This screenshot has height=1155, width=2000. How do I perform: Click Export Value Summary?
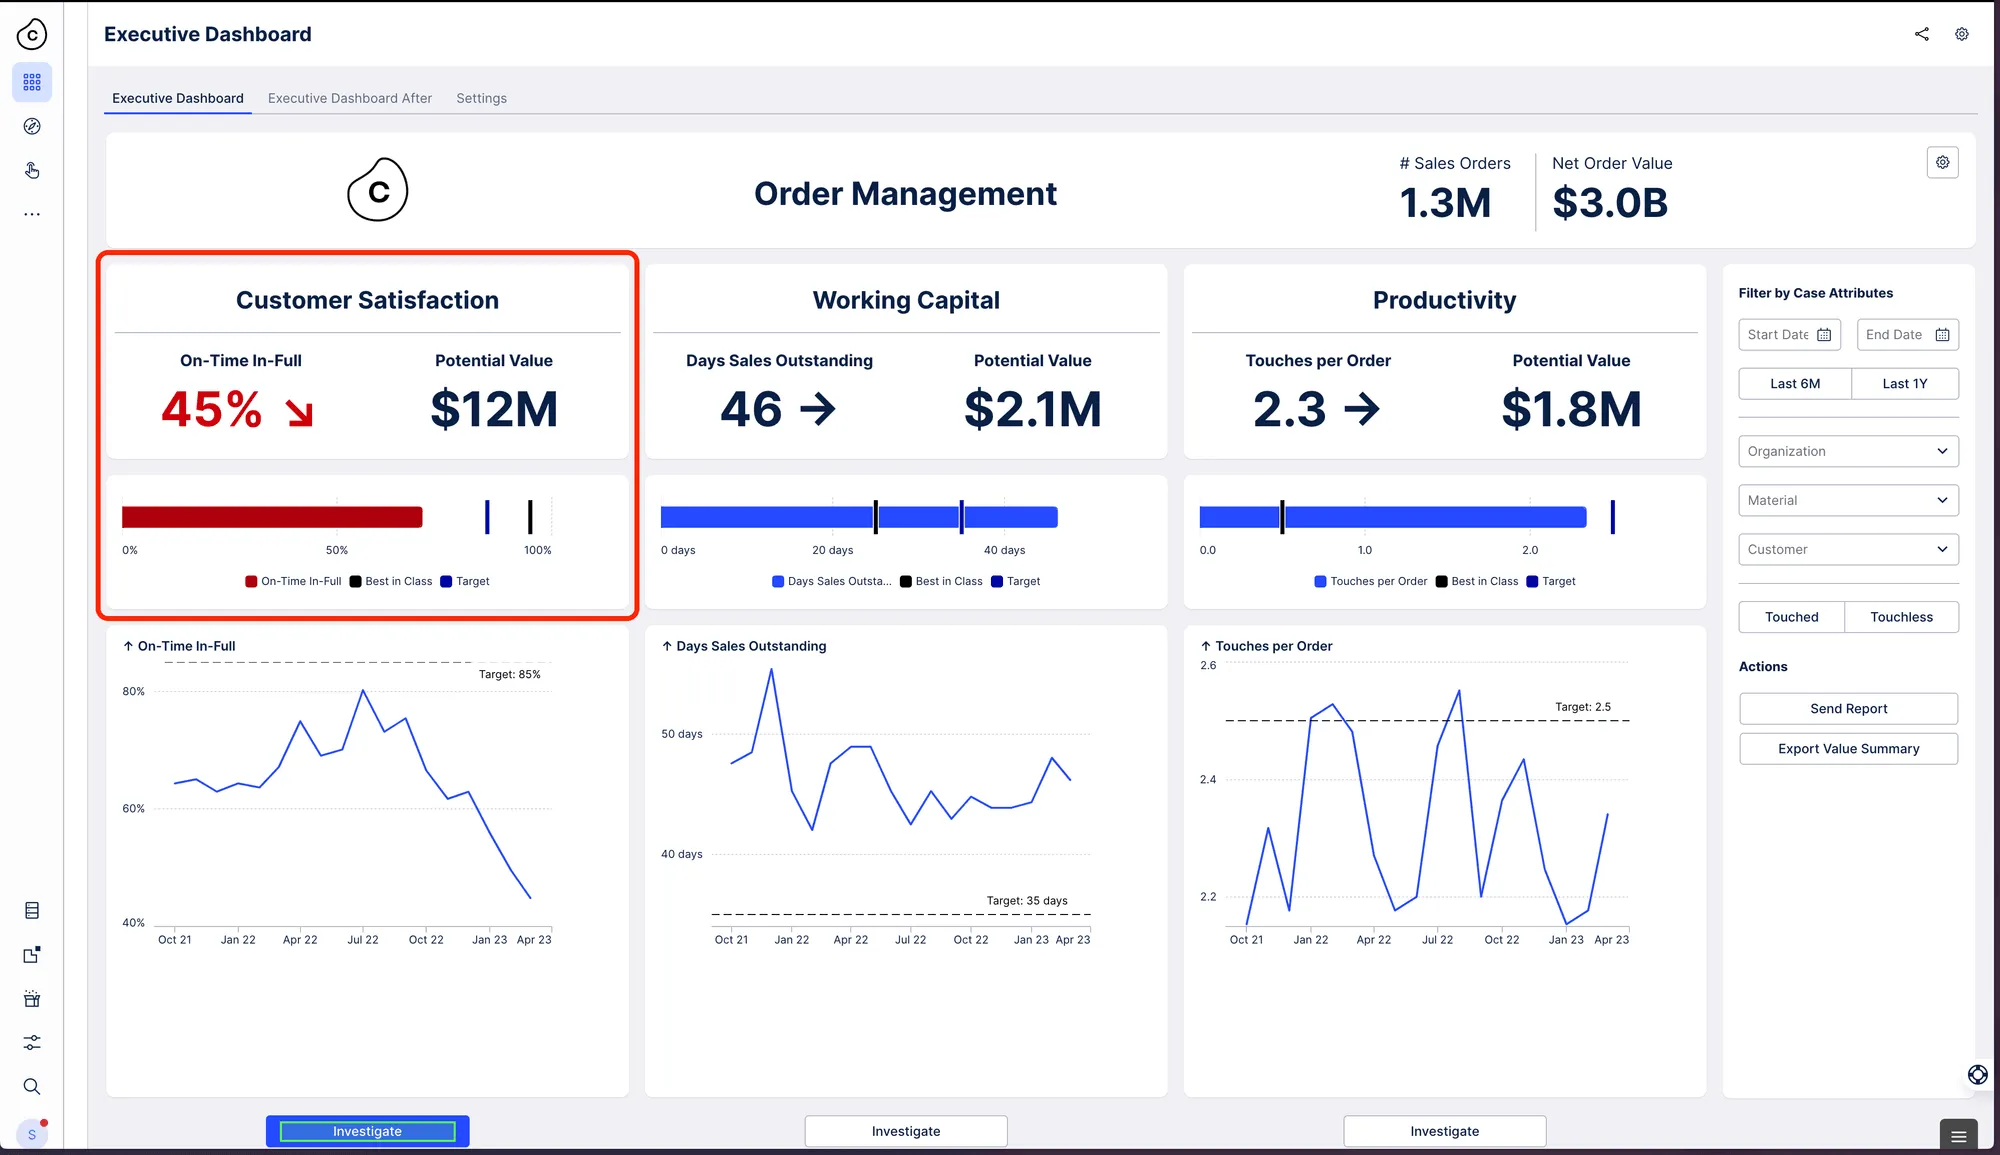coord(1848,749)
